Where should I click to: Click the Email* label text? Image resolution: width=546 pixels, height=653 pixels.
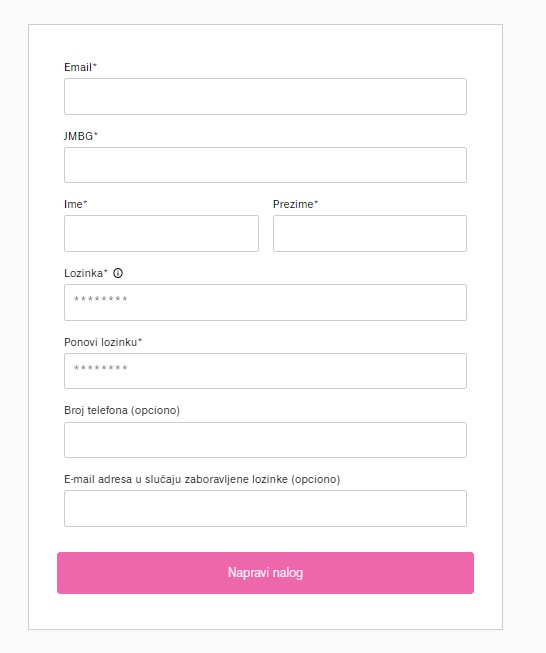(x=80, y=67)
